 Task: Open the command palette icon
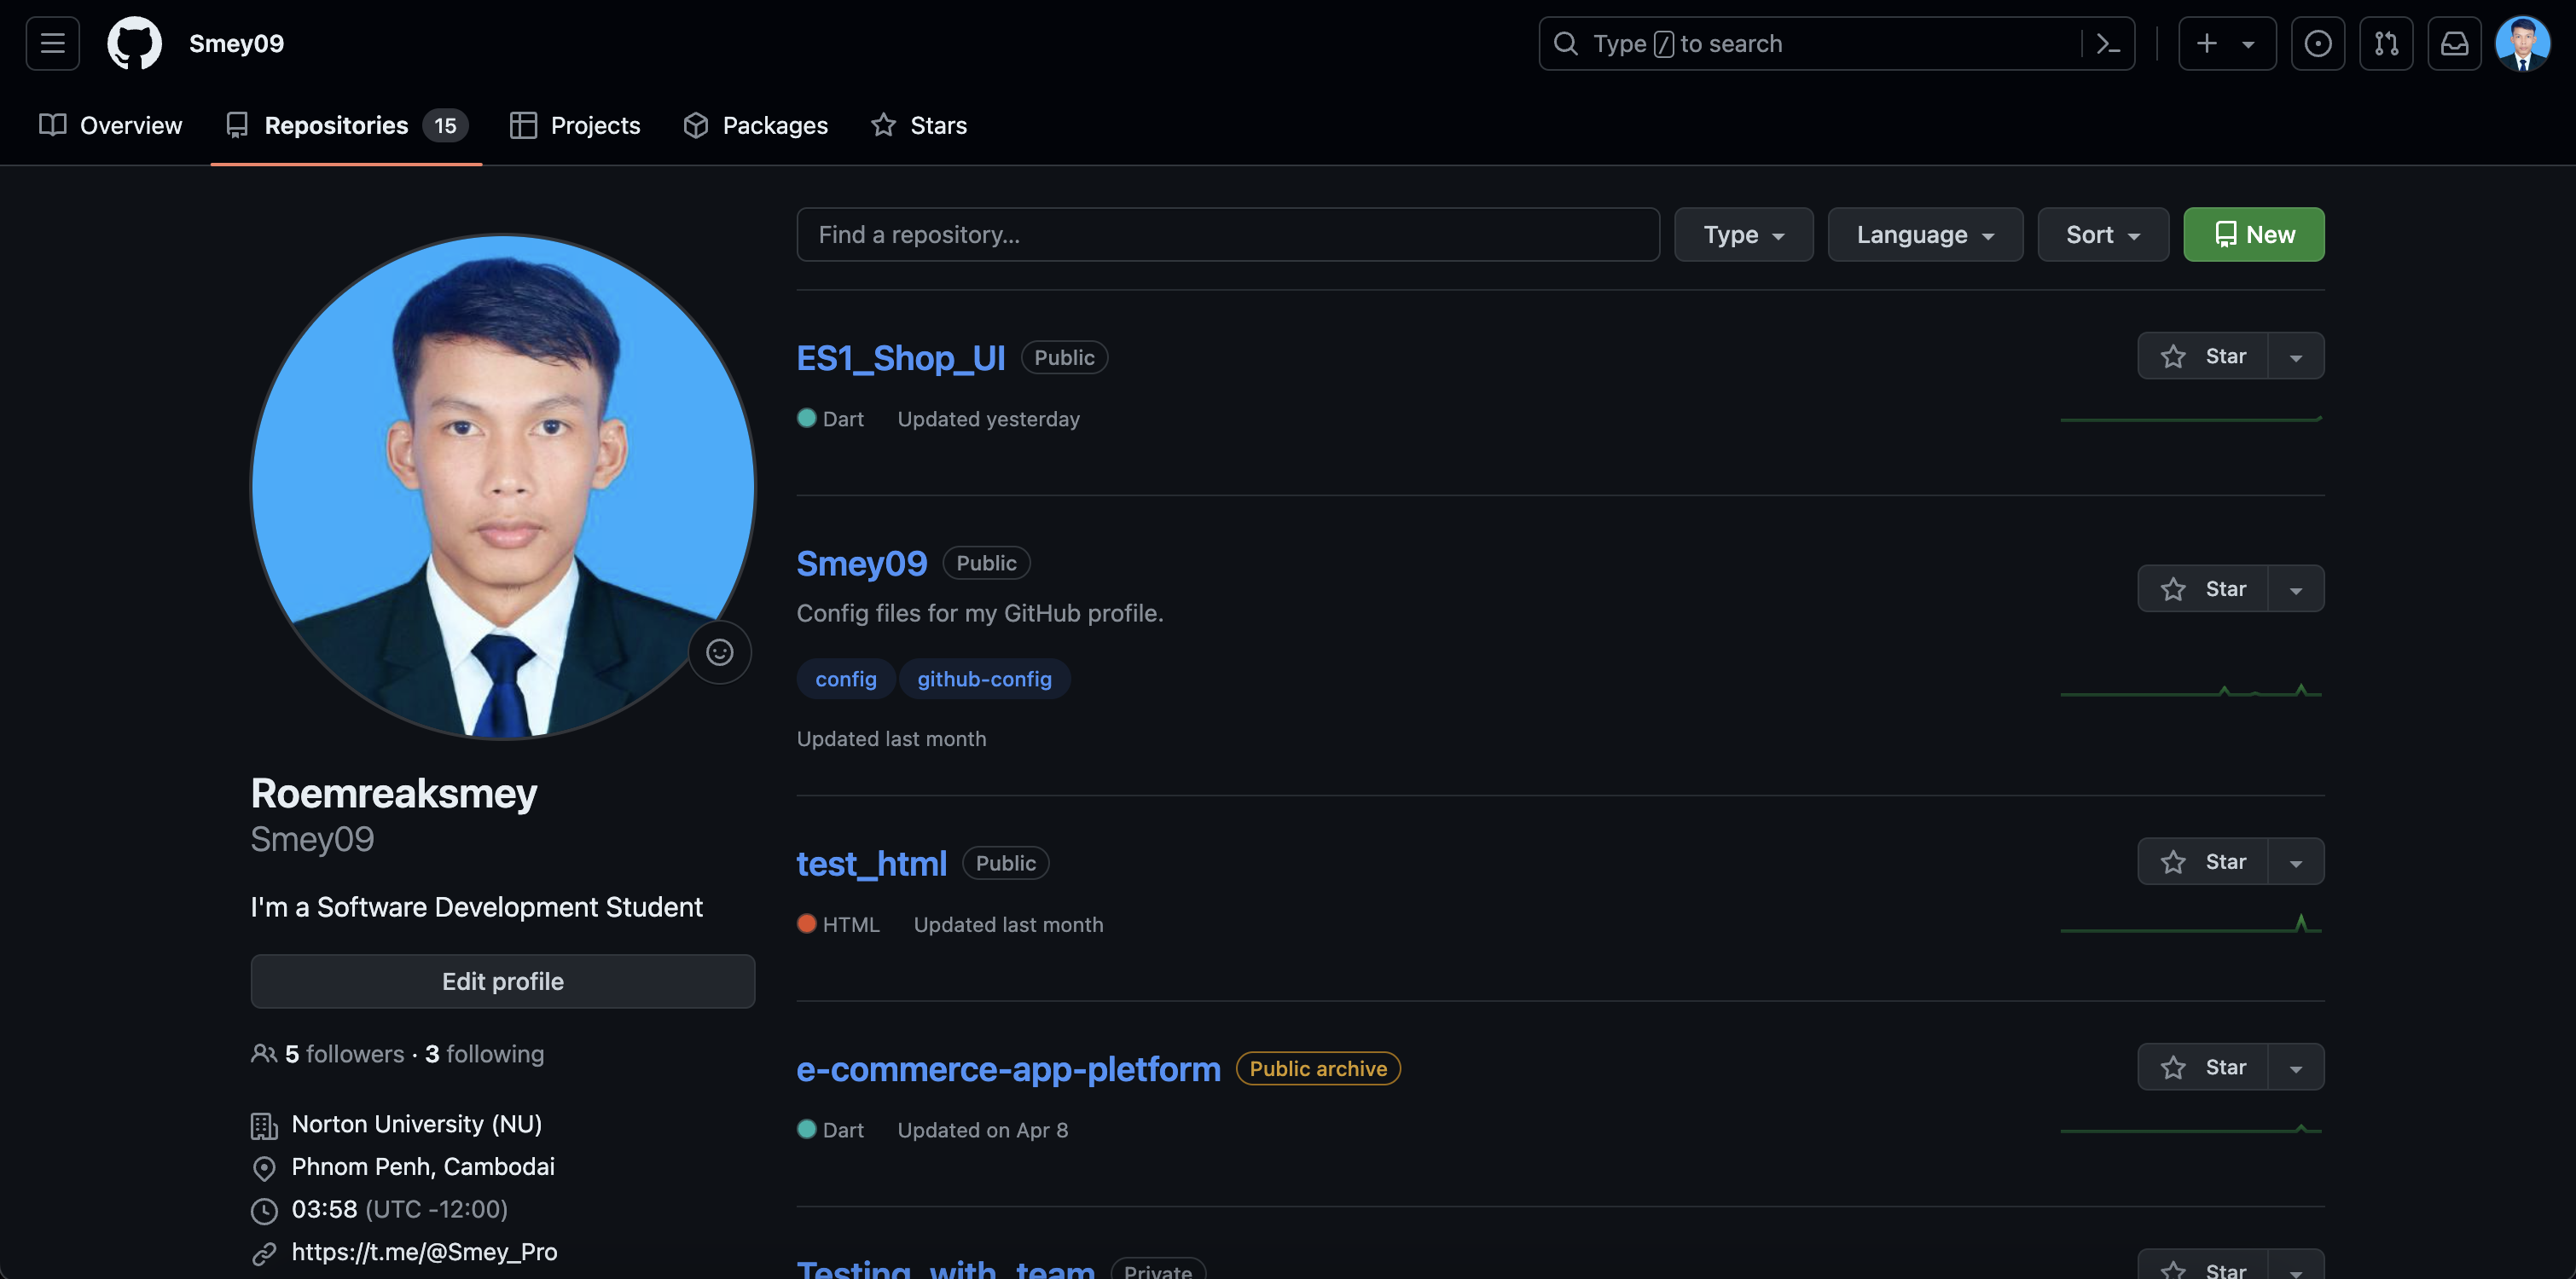(x=2108, y=44)
